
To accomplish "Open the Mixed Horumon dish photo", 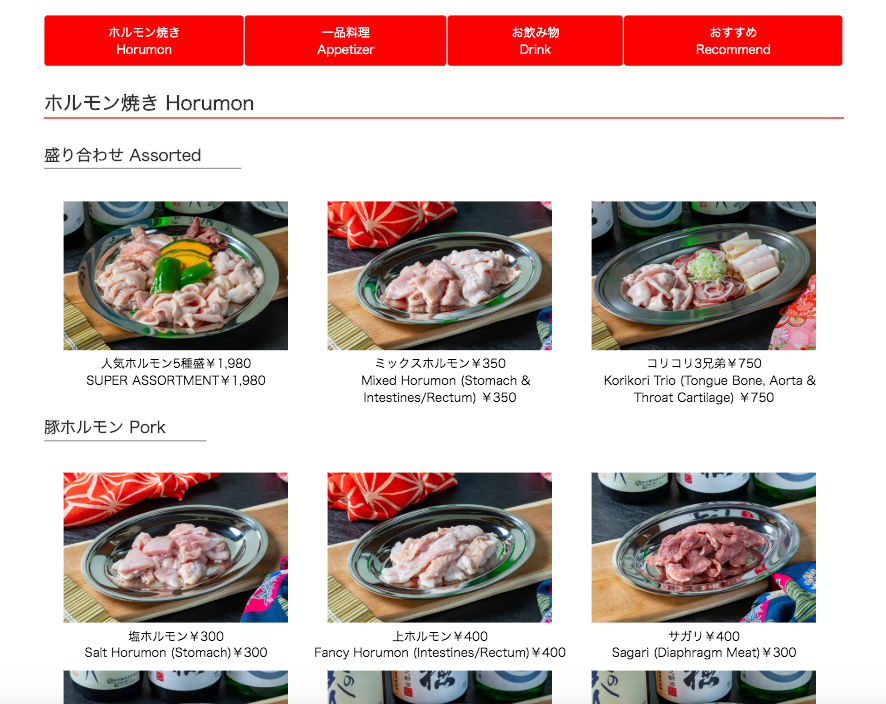I will (x=440, y=276).
